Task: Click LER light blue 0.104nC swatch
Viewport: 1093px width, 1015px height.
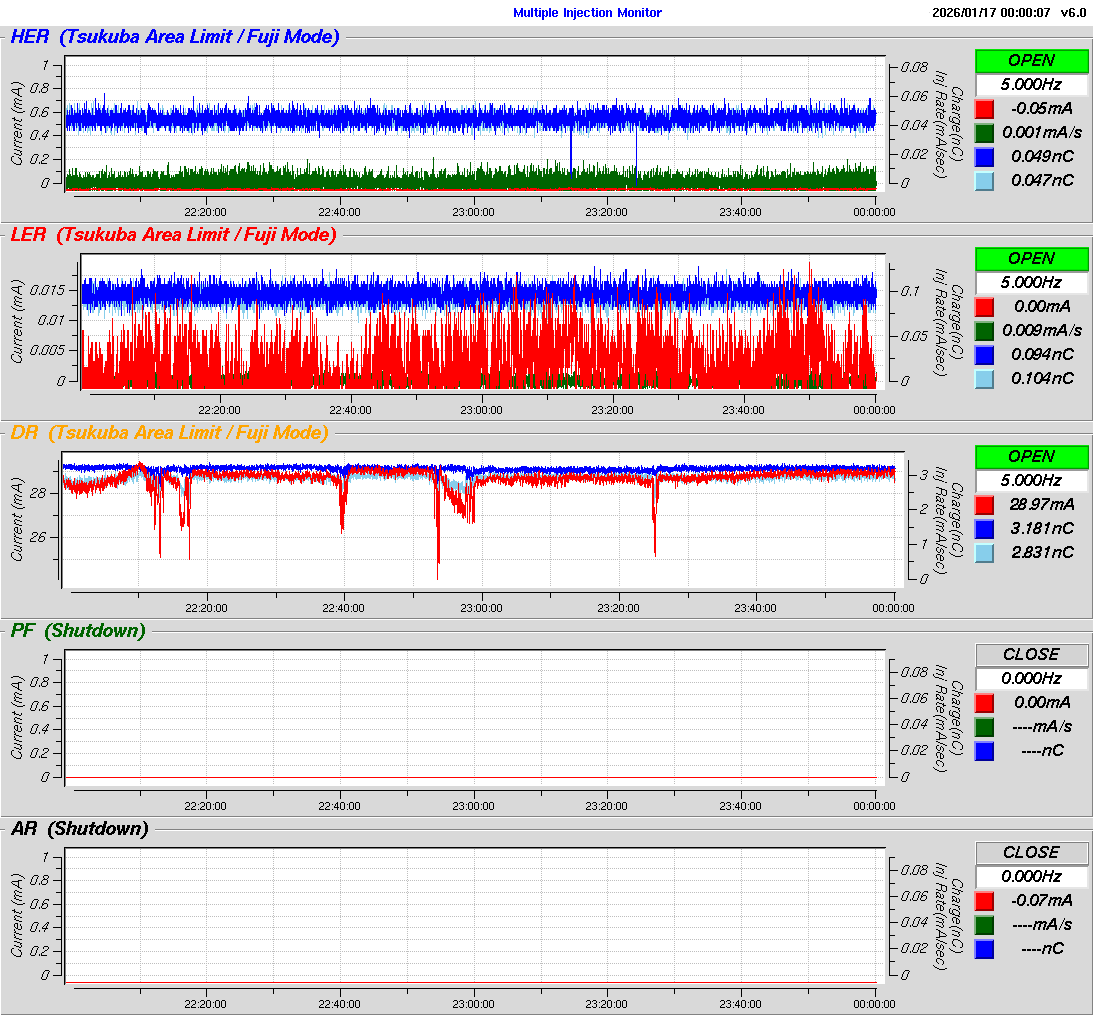Action: [x=985, y=378]
